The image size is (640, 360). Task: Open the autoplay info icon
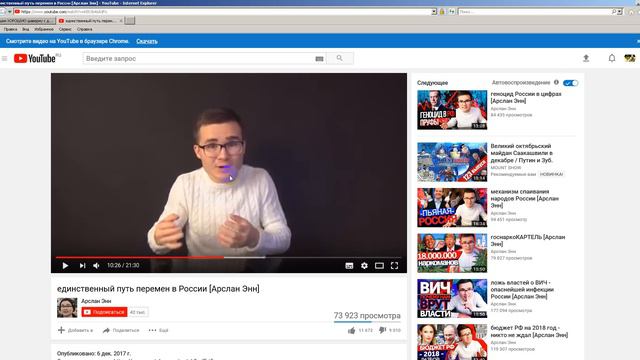pos(556,82)
